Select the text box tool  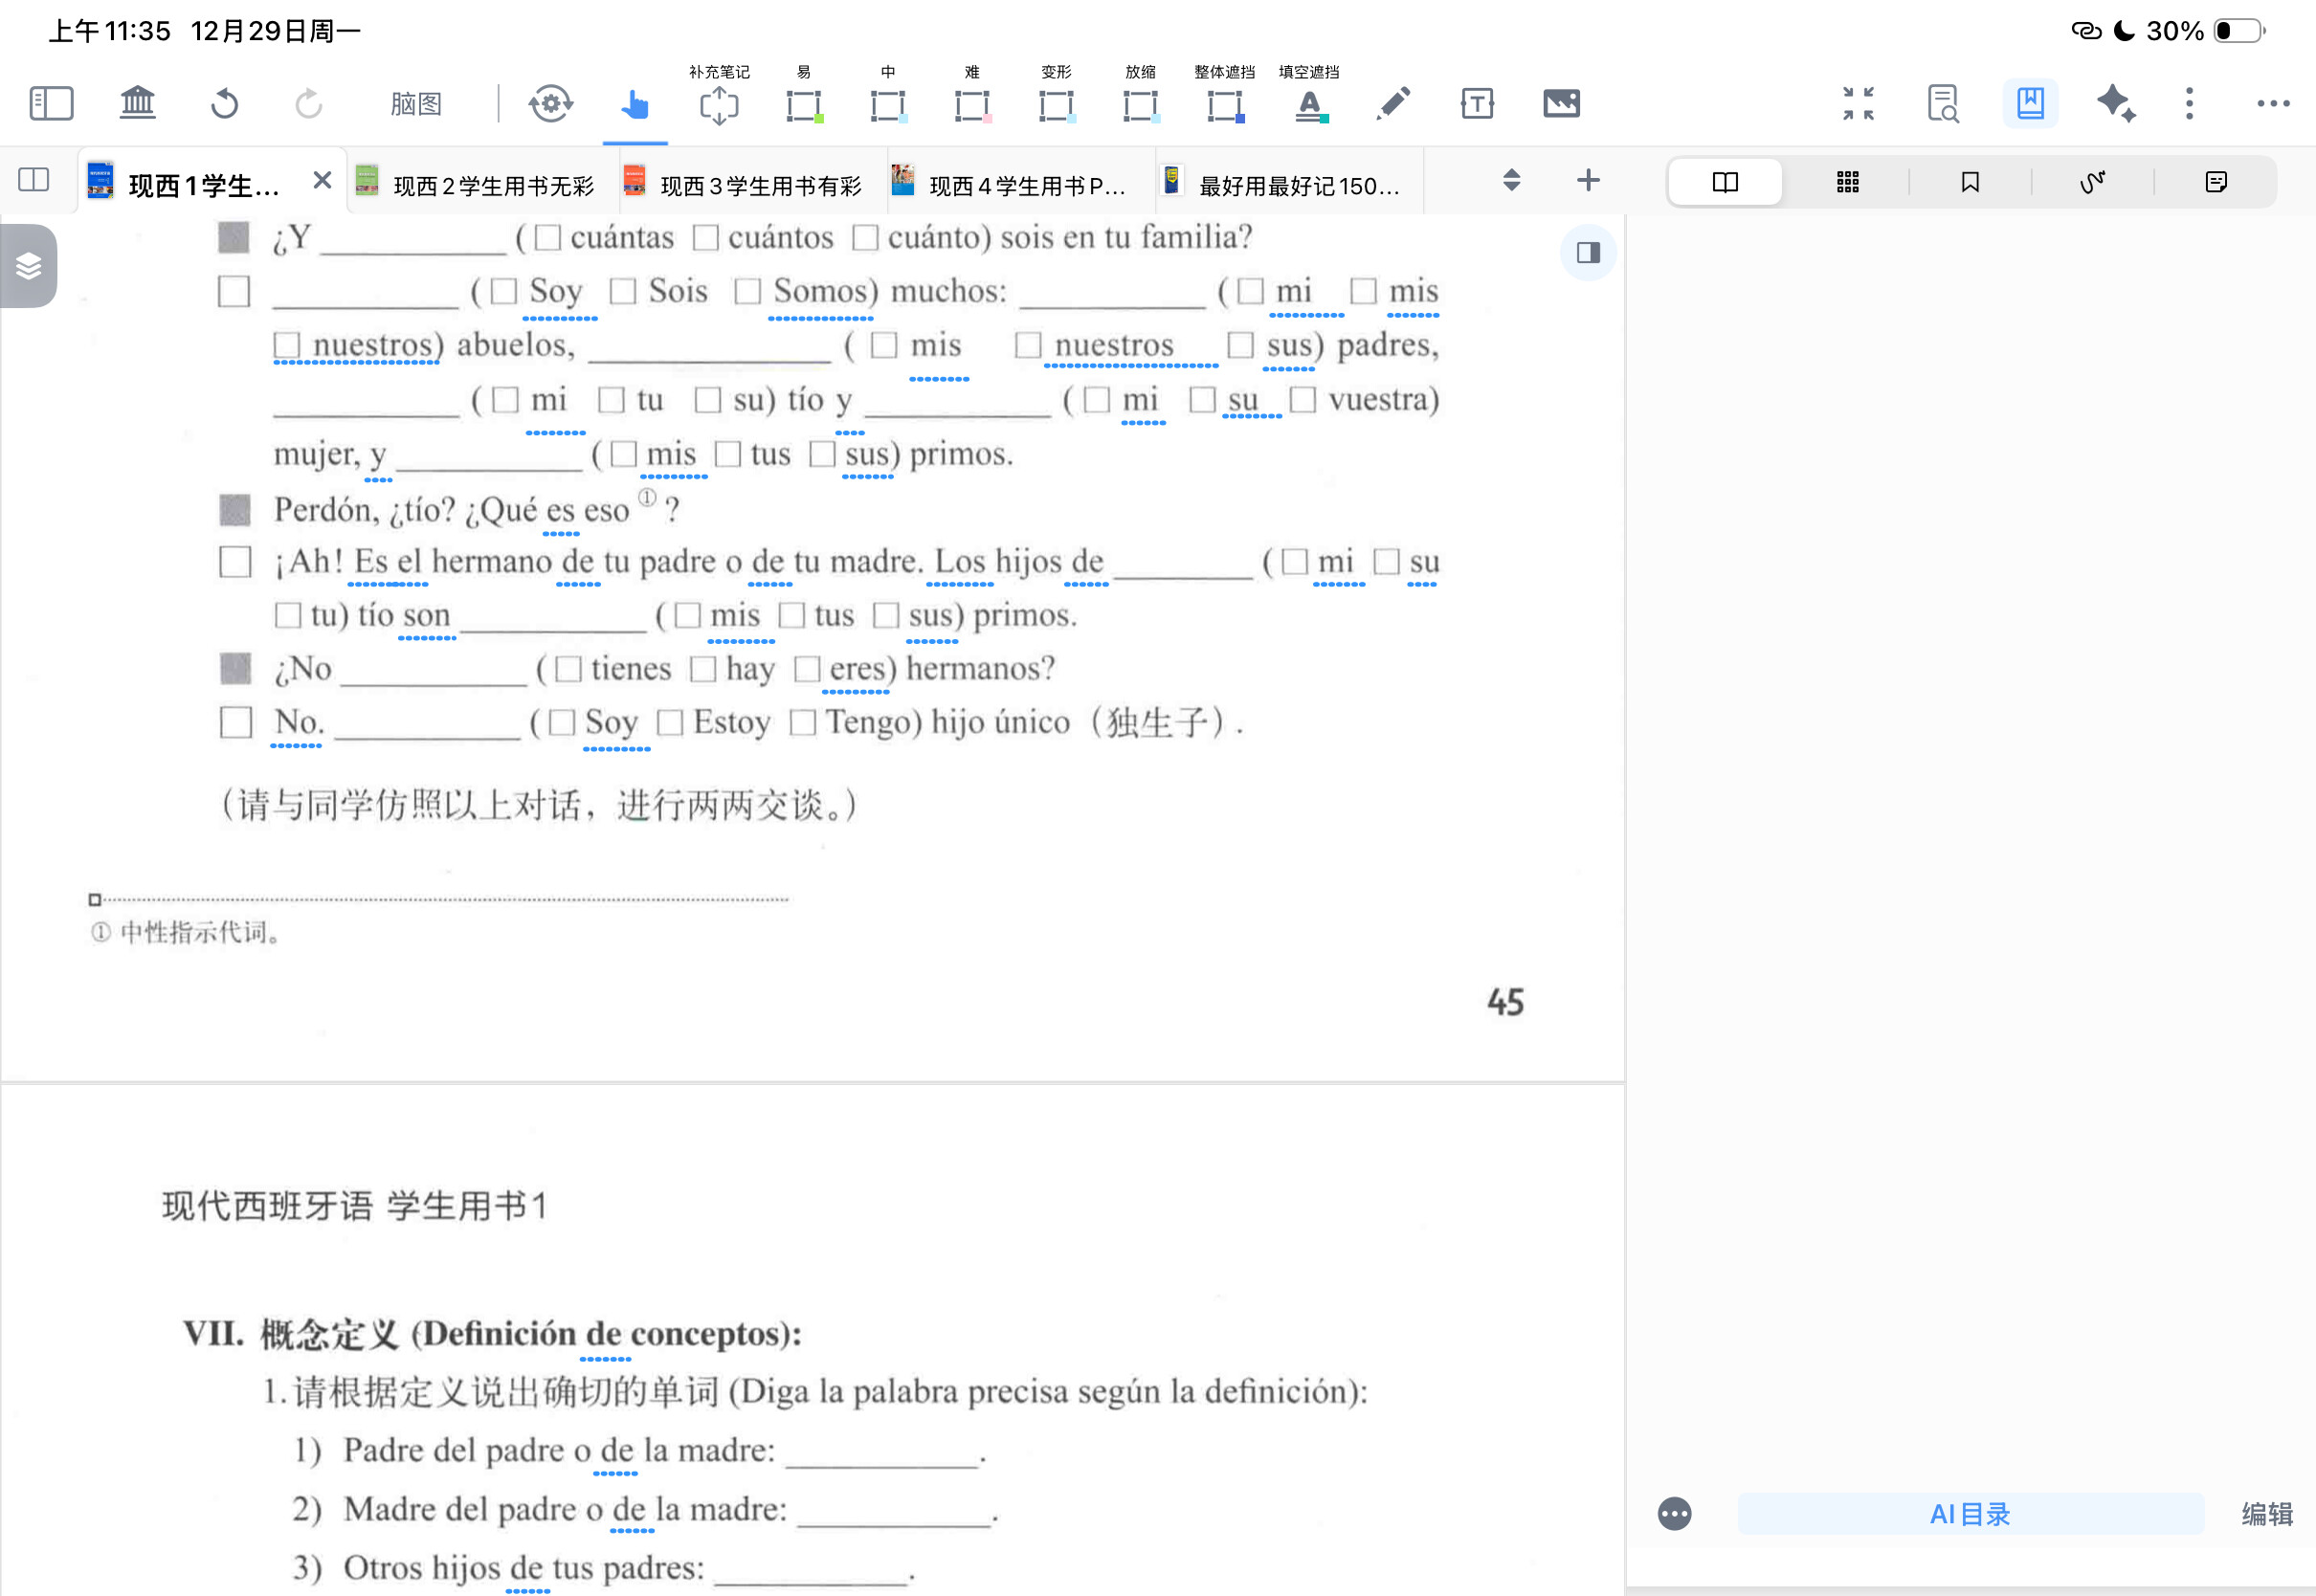pyautogui.click(x=1477, y=103)
